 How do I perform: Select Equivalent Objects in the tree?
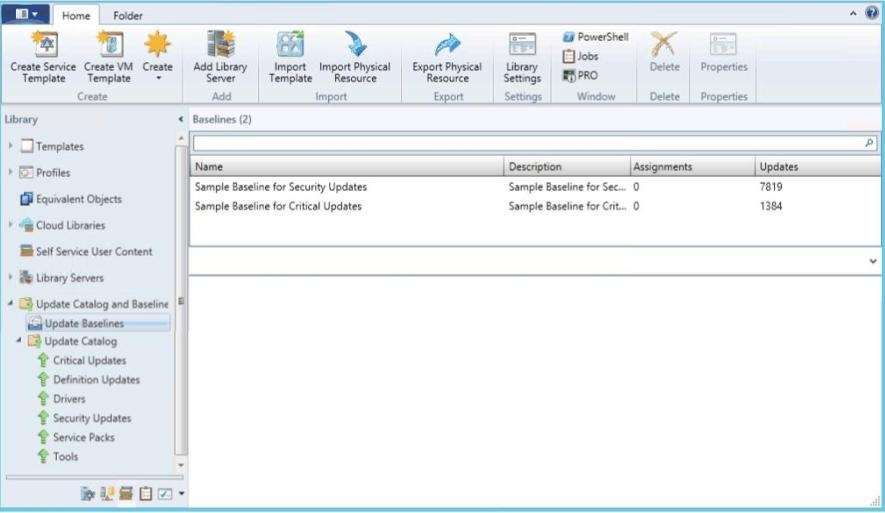click(78, 199)
